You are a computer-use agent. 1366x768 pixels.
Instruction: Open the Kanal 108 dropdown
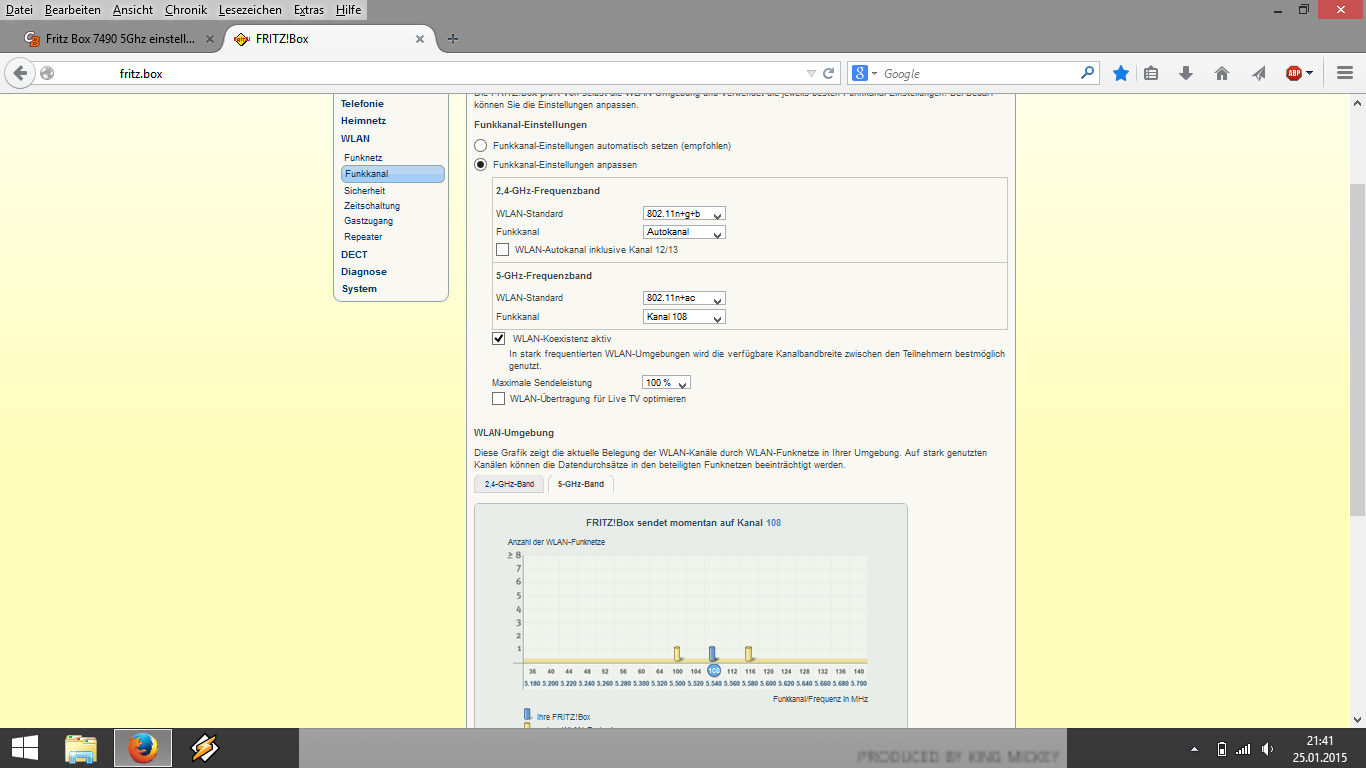684,317
